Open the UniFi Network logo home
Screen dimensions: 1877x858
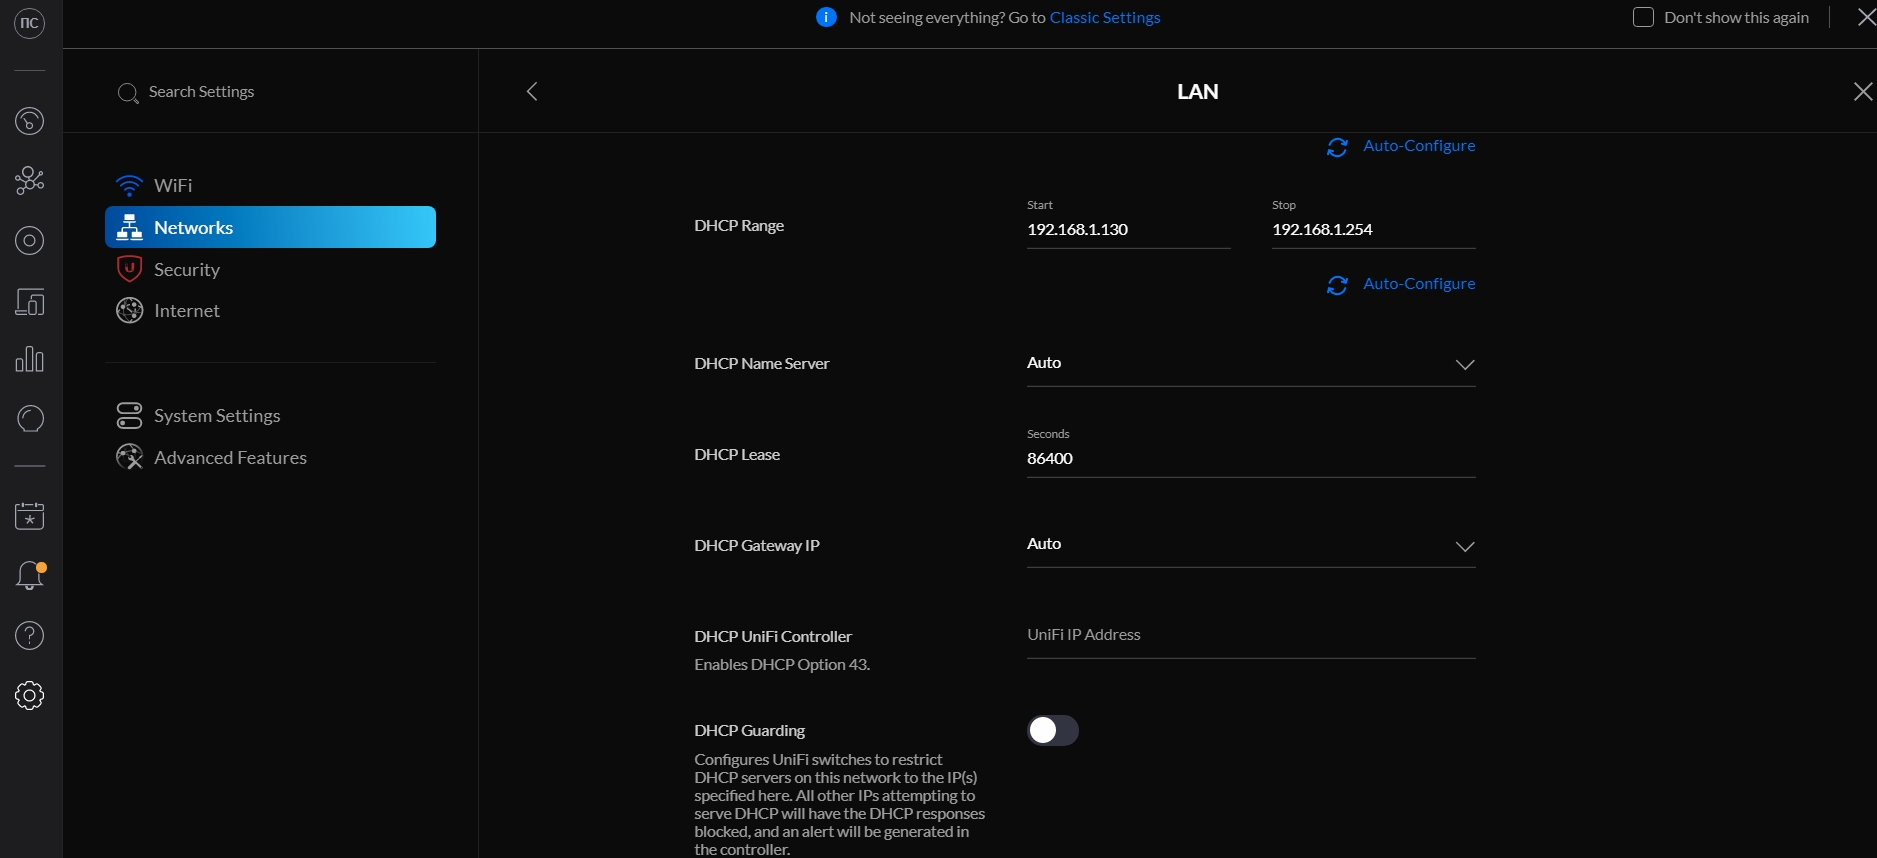point(29,22)
